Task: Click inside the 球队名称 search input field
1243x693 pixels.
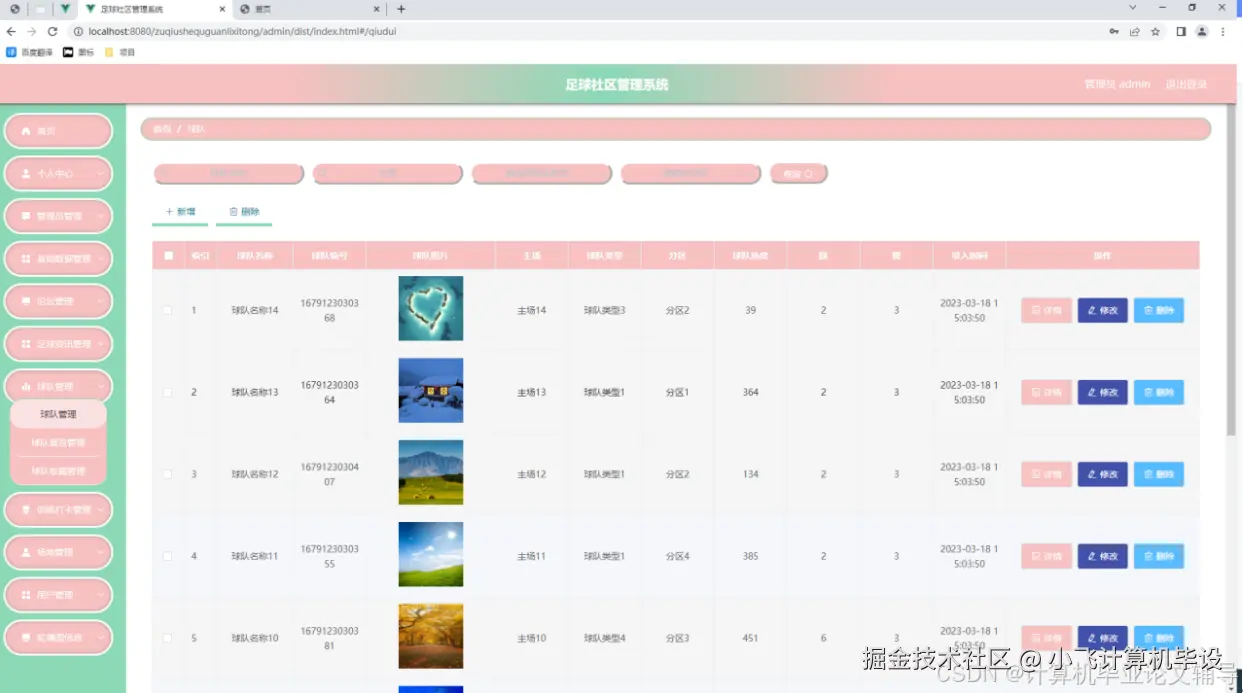Action: (x=228, y=172)
